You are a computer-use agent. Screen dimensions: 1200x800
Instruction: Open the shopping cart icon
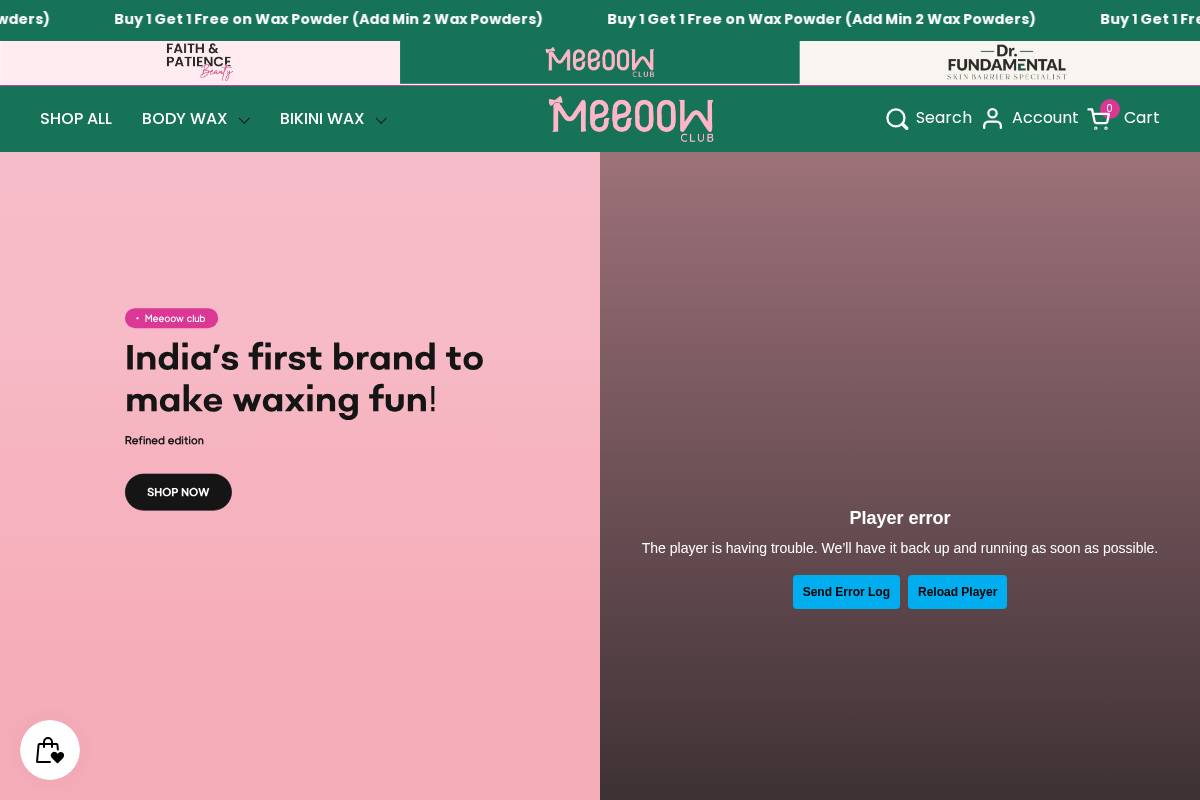1098,119
